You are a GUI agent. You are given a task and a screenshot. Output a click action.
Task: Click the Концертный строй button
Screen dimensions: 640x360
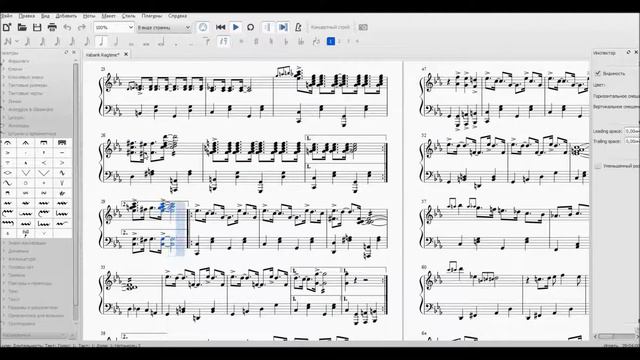(330, 27)
